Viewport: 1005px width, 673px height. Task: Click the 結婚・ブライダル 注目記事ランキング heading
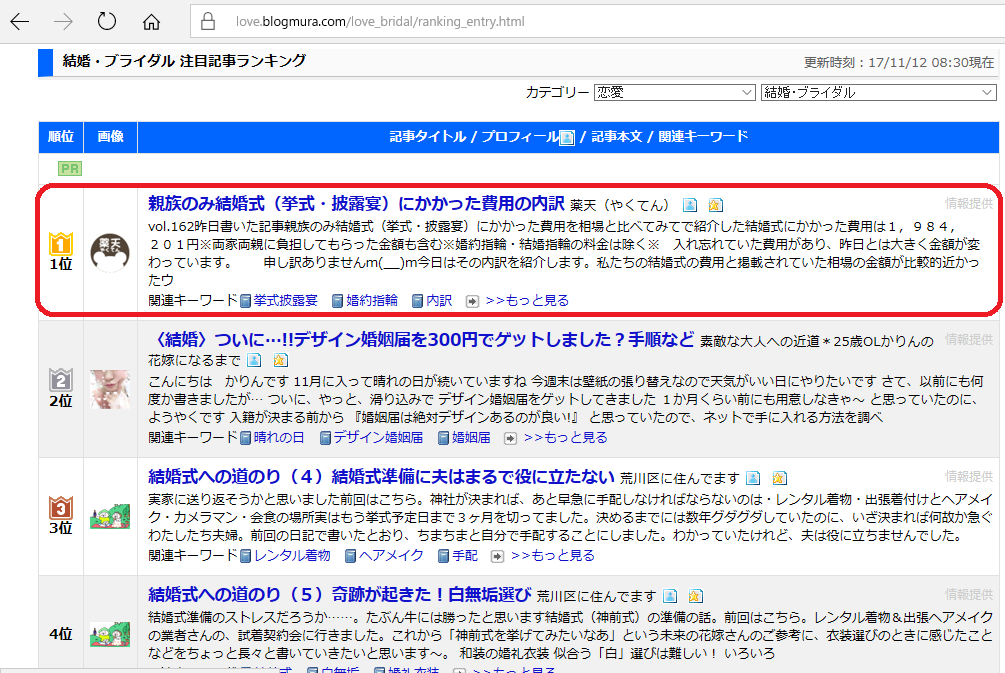click(x=185, y=61)
